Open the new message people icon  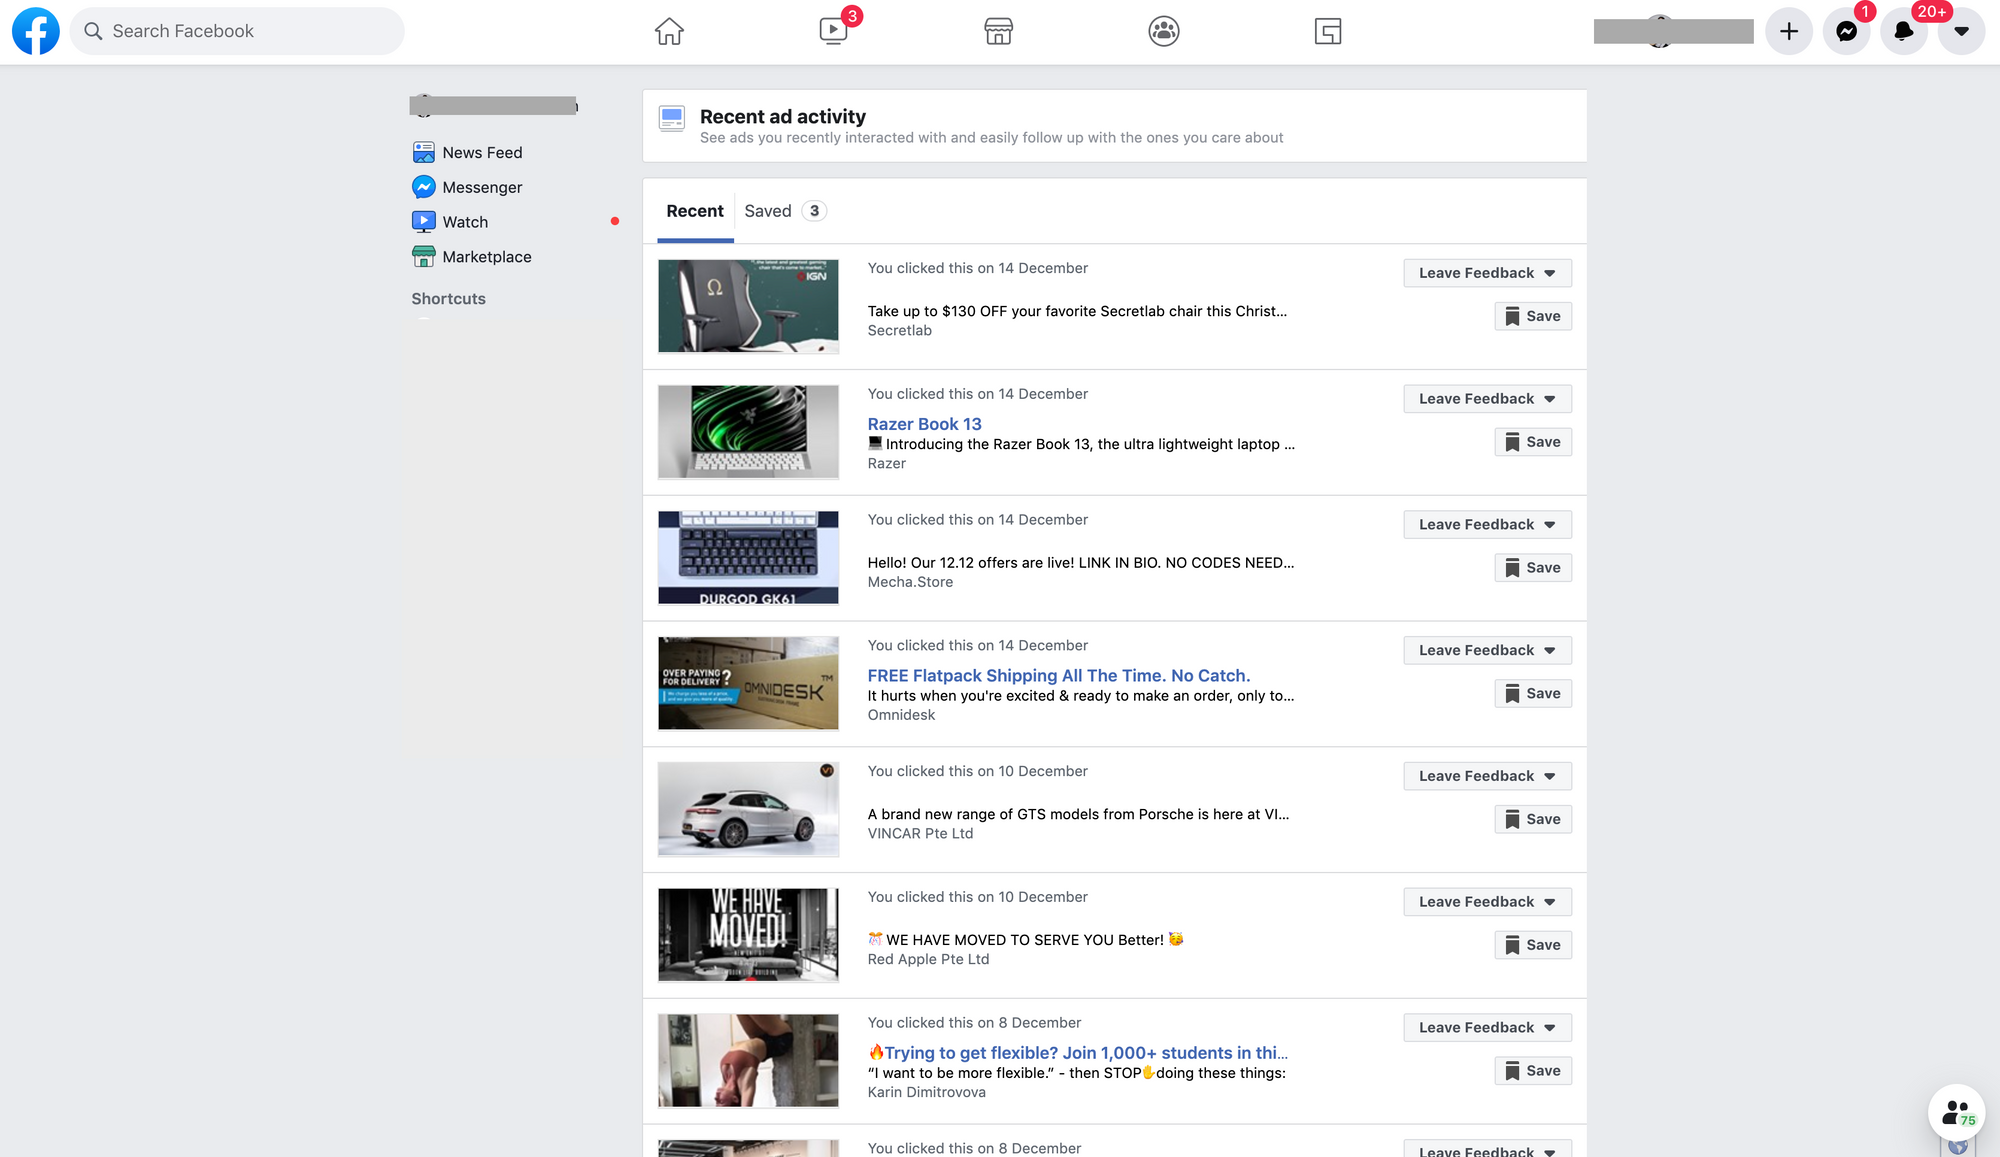(1956, 1112)
